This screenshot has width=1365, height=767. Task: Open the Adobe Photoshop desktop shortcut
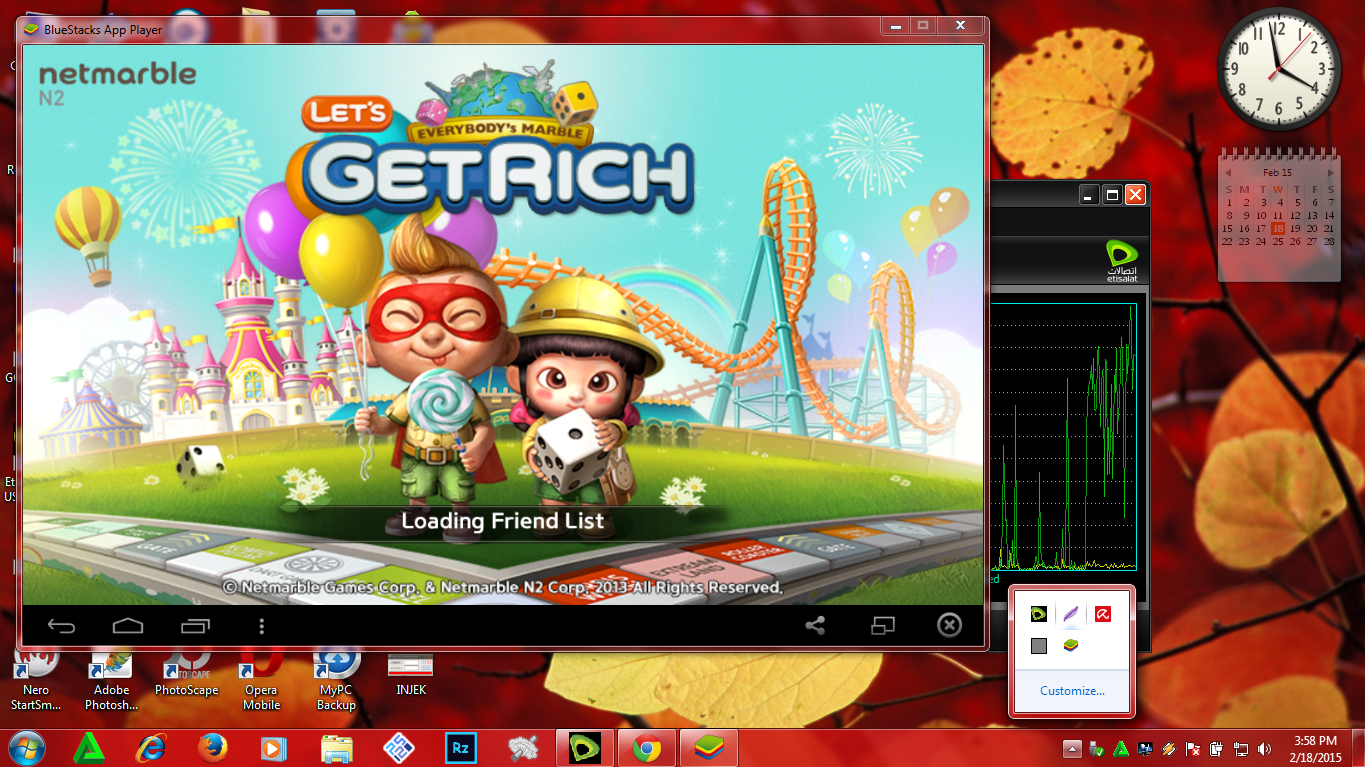(112, 680)
